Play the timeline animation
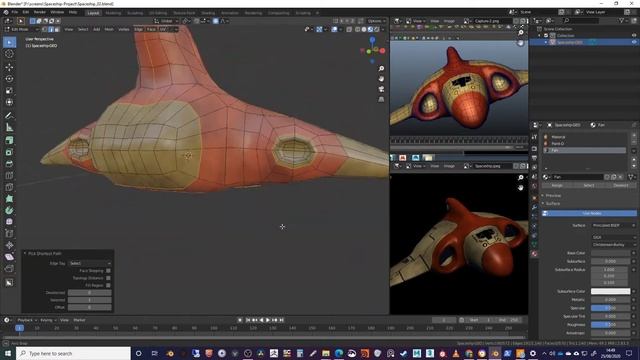 268,320
